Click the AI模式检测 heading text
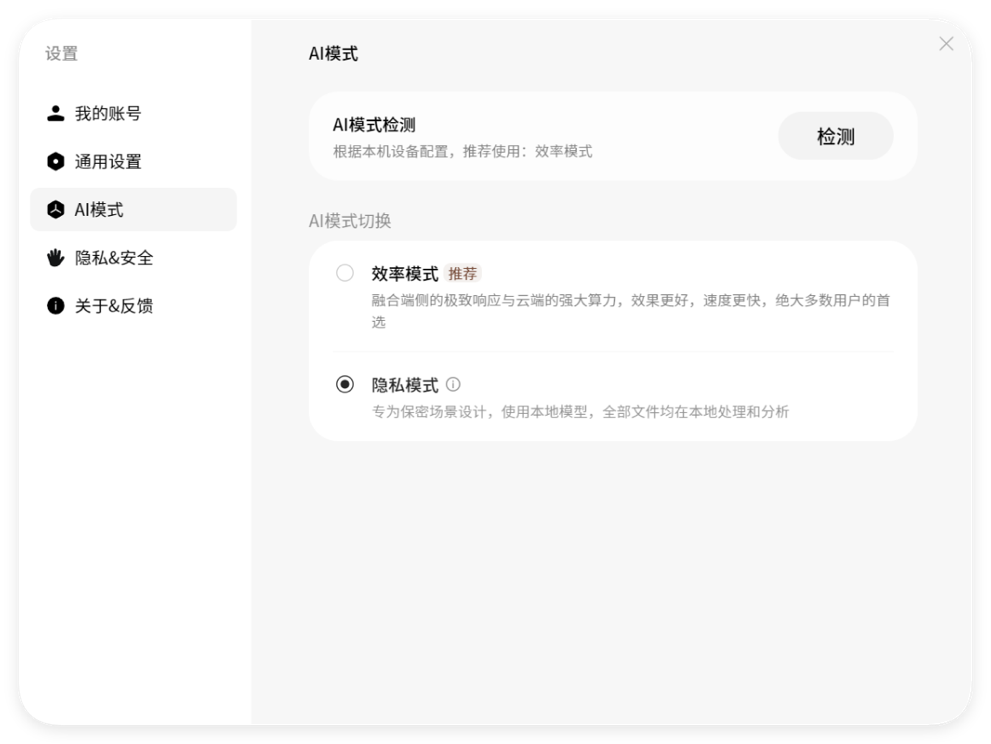The image size is (991, 744). coord(374,125)
